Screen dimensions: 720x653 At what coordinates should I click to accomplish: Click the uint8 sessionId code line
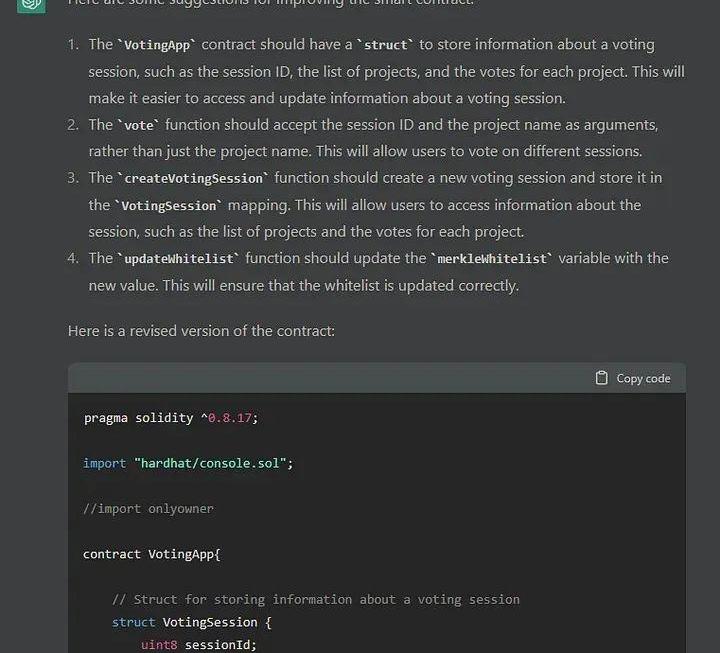click(x=199, y=645)
